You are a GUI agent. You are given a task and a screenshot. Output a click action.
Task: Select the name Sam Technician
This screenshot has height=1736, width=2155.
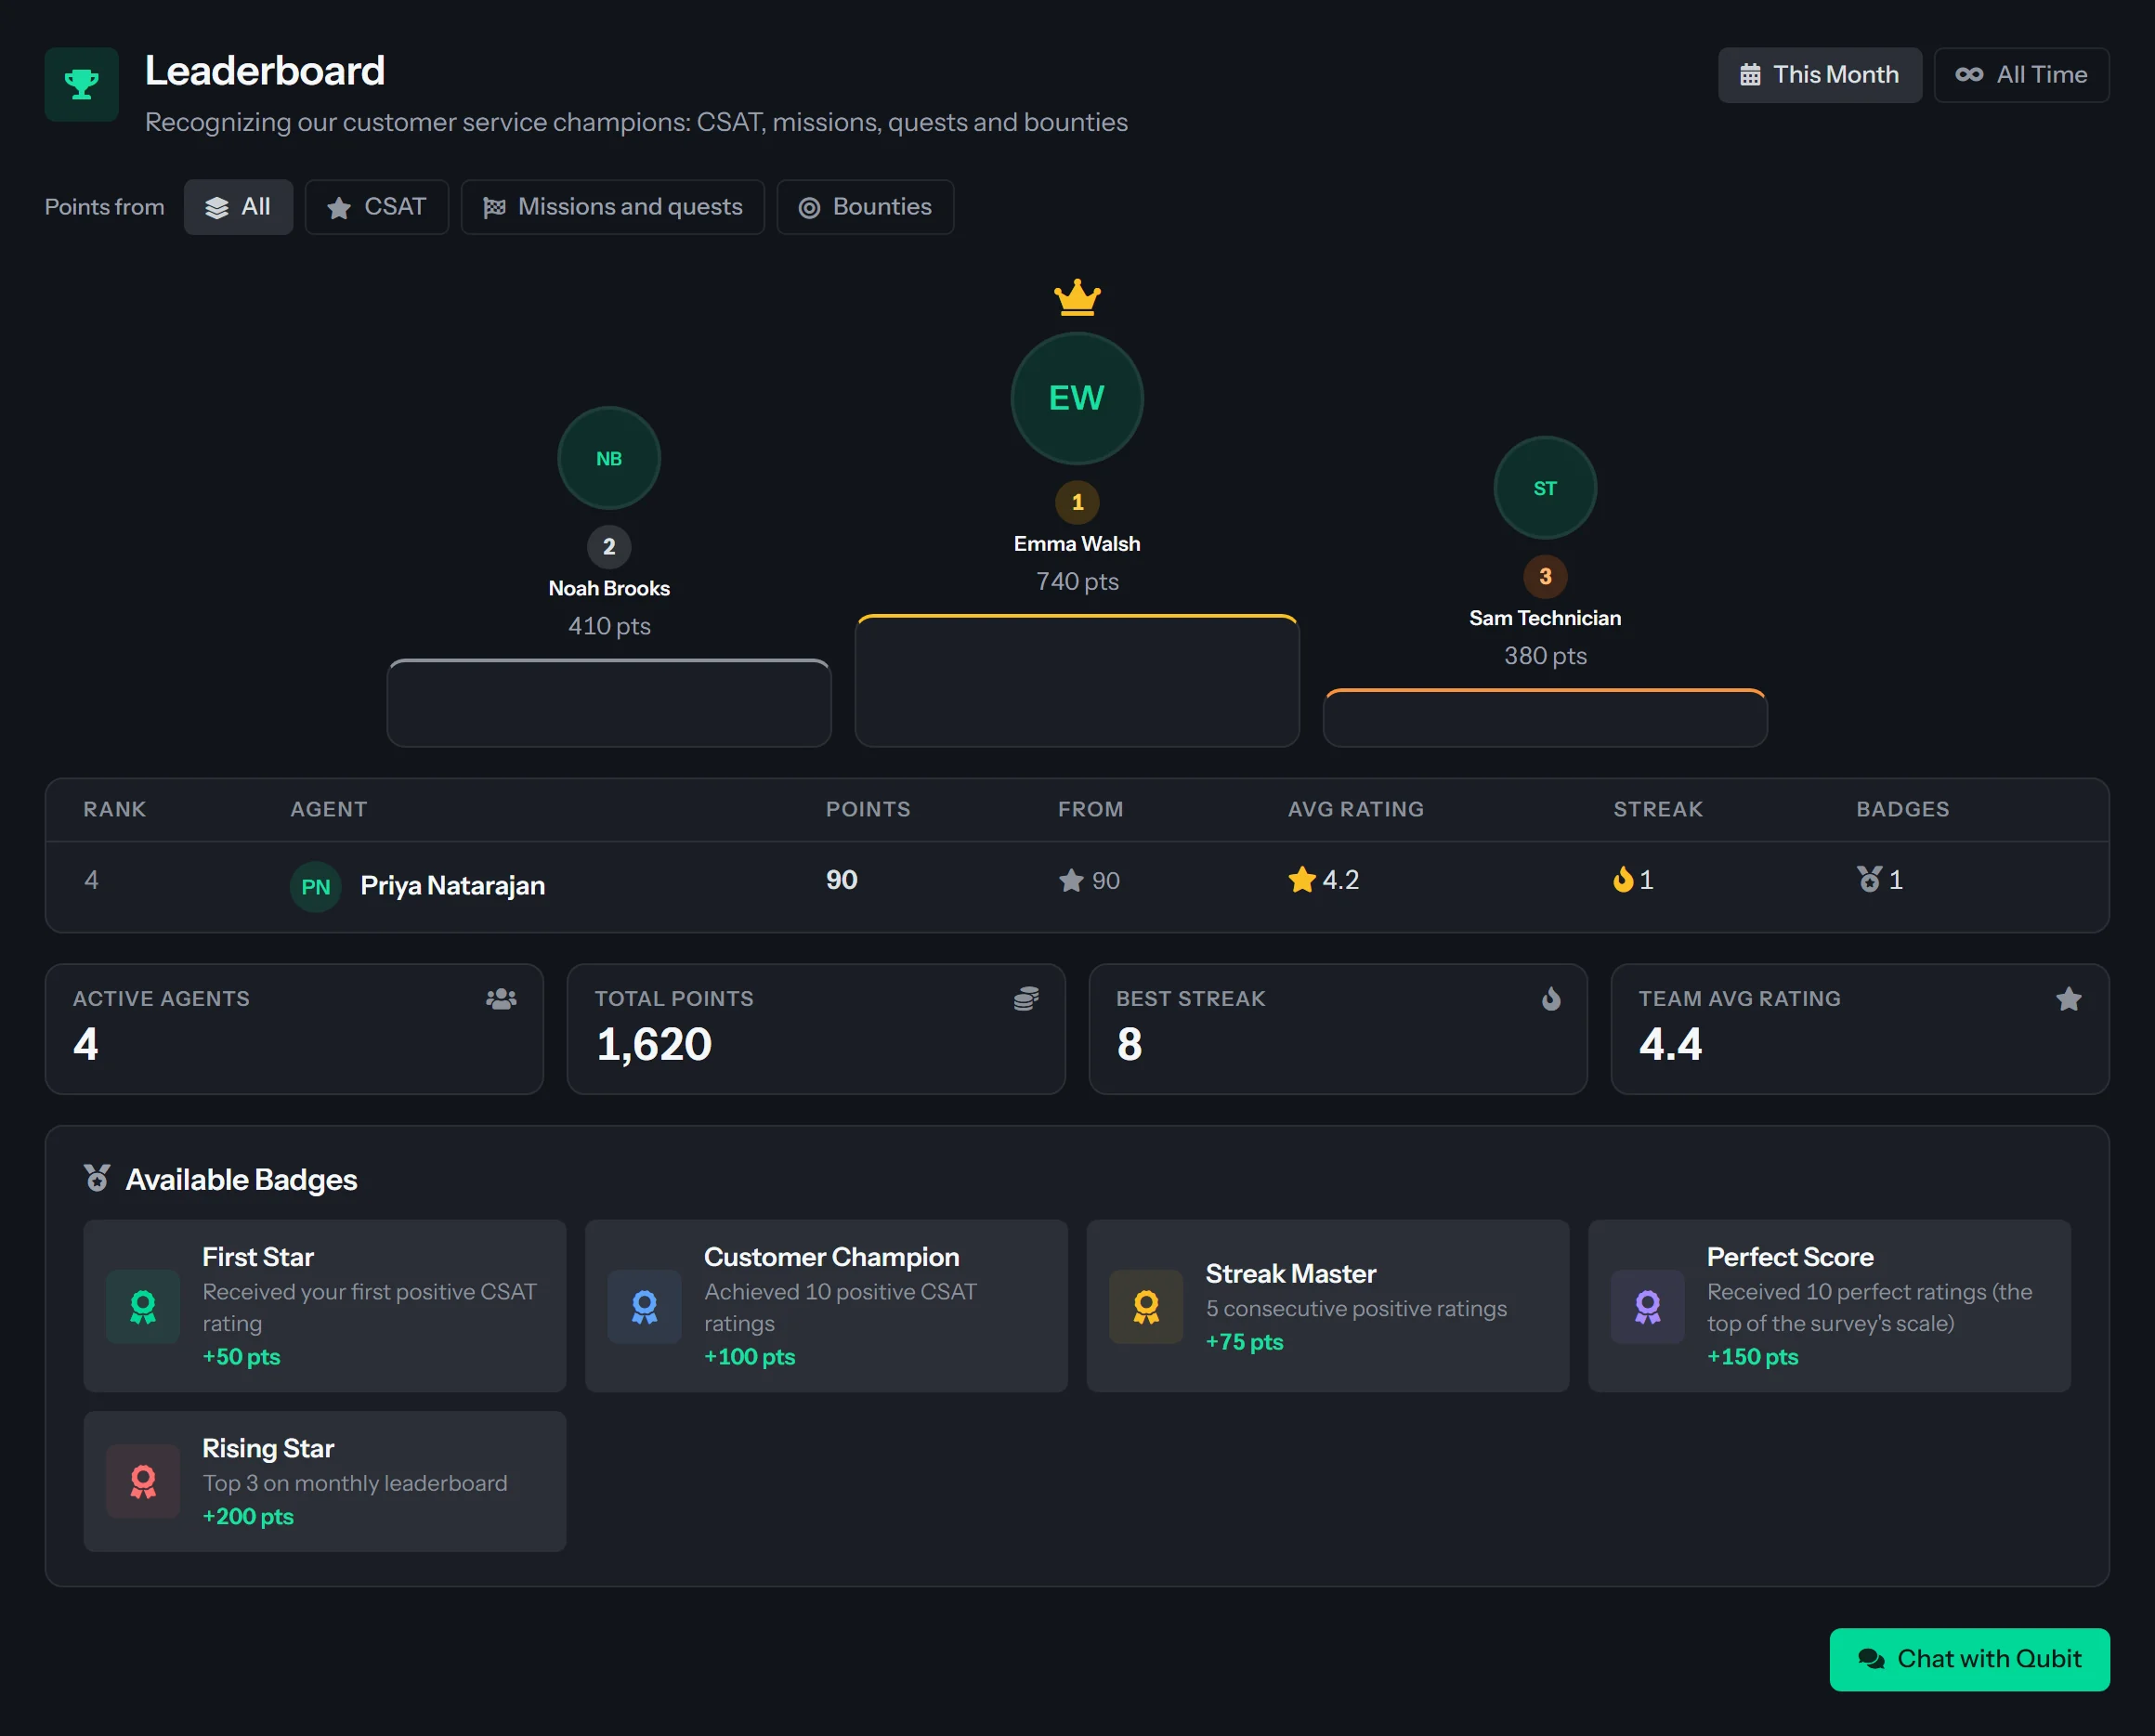click(1545, 618)
